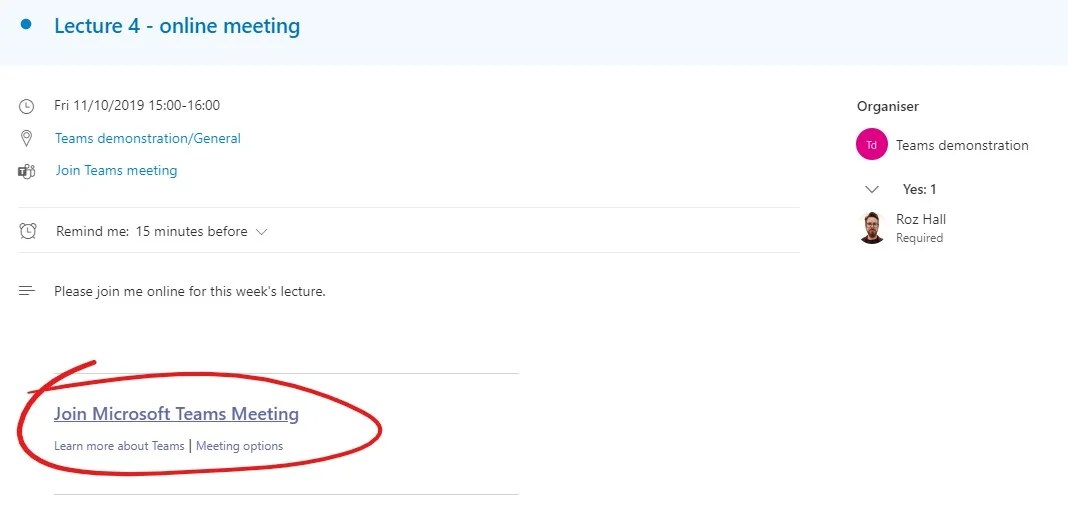Click the Join Teams meeting link
Viewport: 1068px width, 524px height.
(116, 170)
